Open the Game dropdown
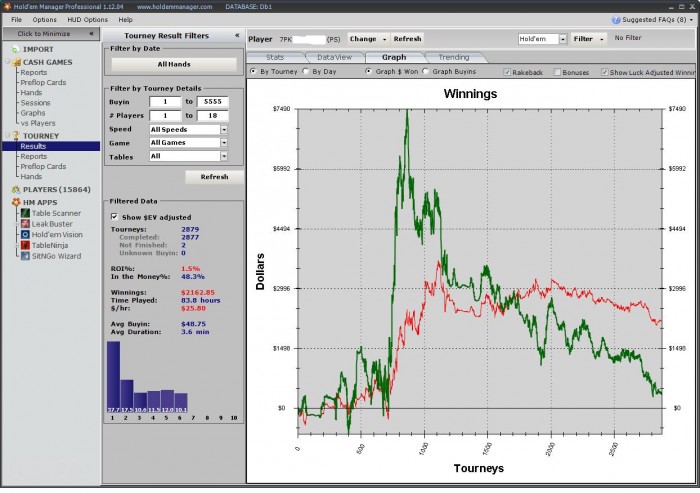Image resolution: width=700 pixels, height=493 pixels. 224,143
